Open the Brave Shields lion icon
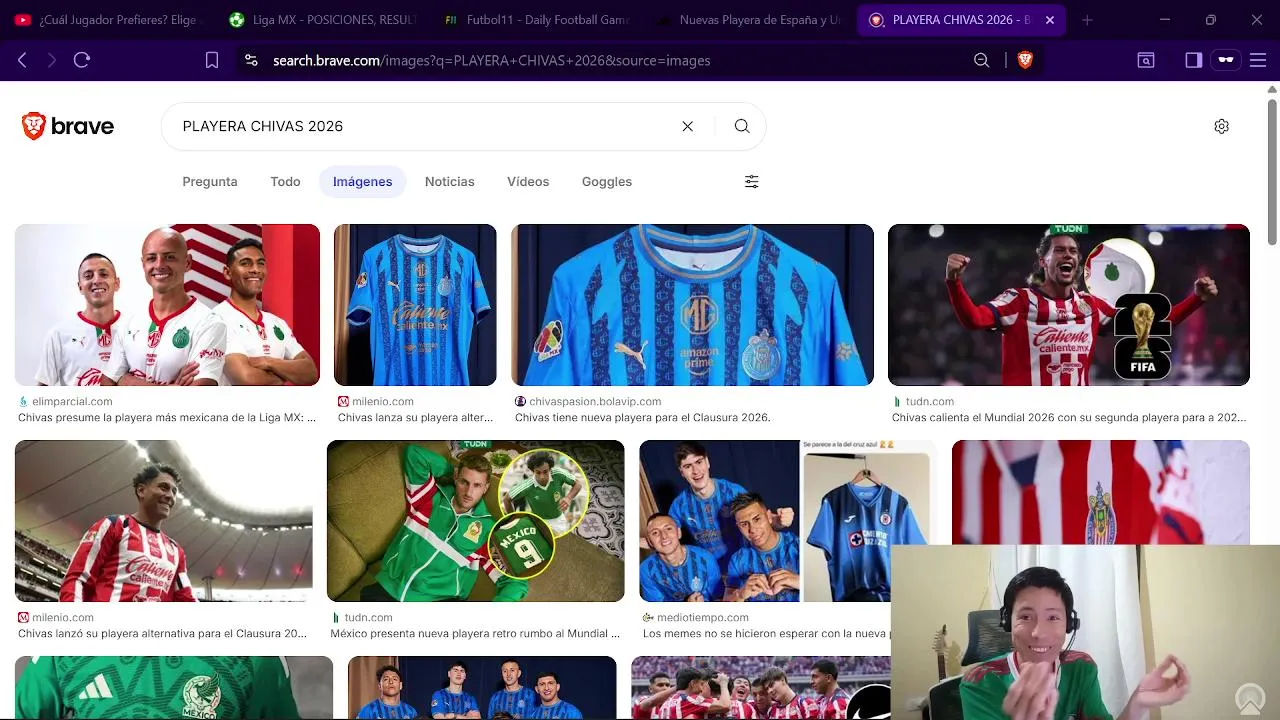Screen dimensions: 1280x720 (x=1025, y=60)
